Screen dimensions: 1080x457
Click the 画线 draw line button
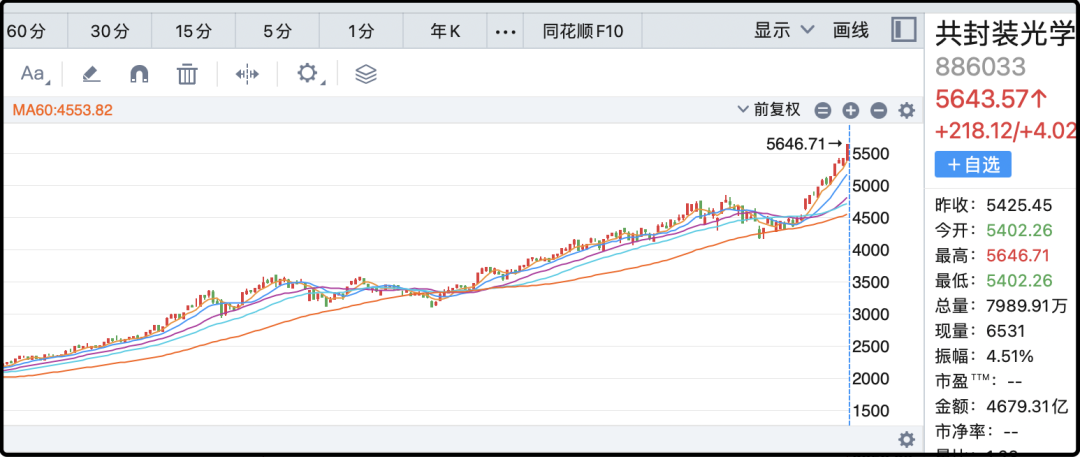click(x=851, y=30)
